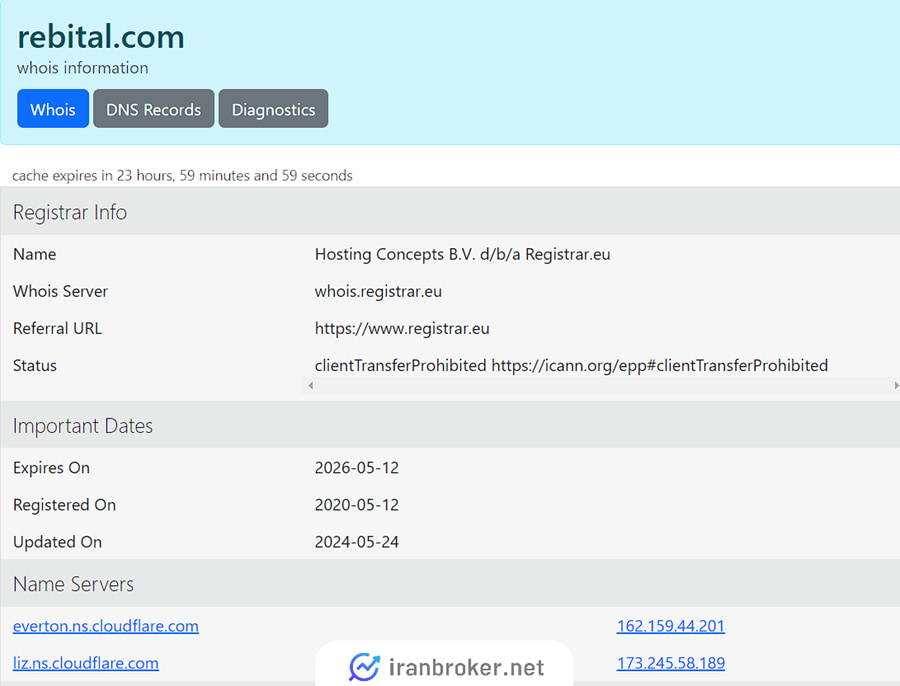Open everton.ns.cloudflare.com name server link
Image resolution: width=900 pixels, height=686 pixels.
click(106, 626)
